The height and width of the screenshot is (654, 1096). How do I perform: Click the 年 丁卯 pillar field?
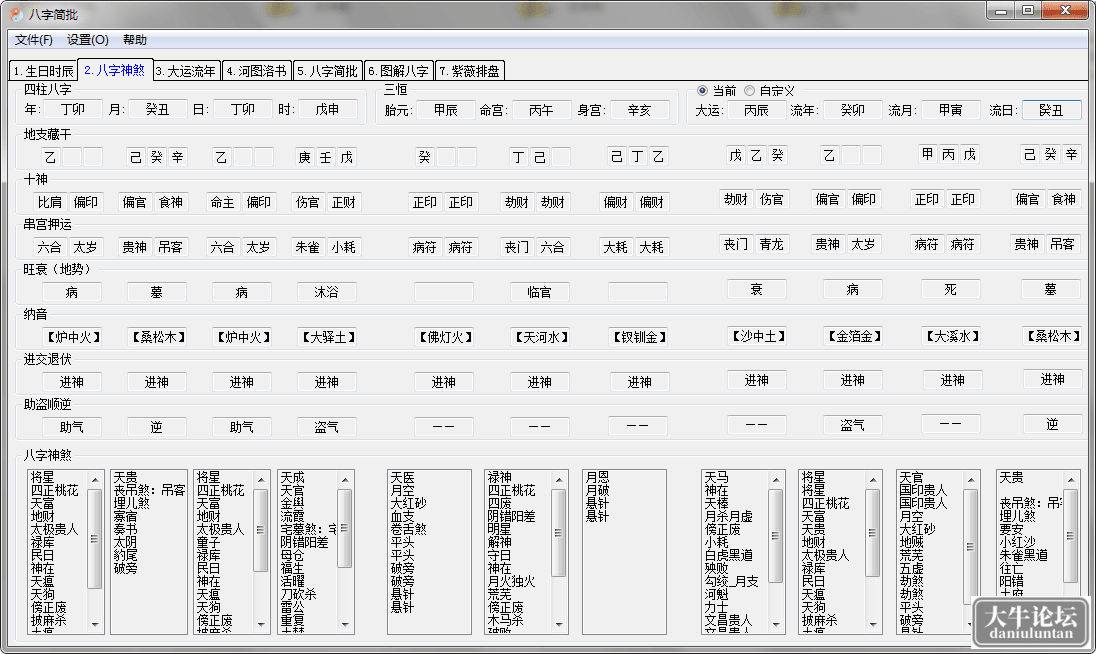point(73,109)
